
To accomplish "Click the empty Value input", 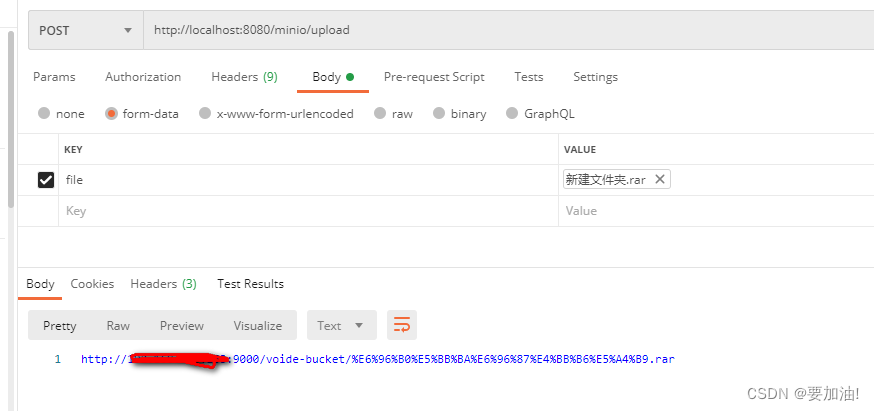I will tap(716, 211).
